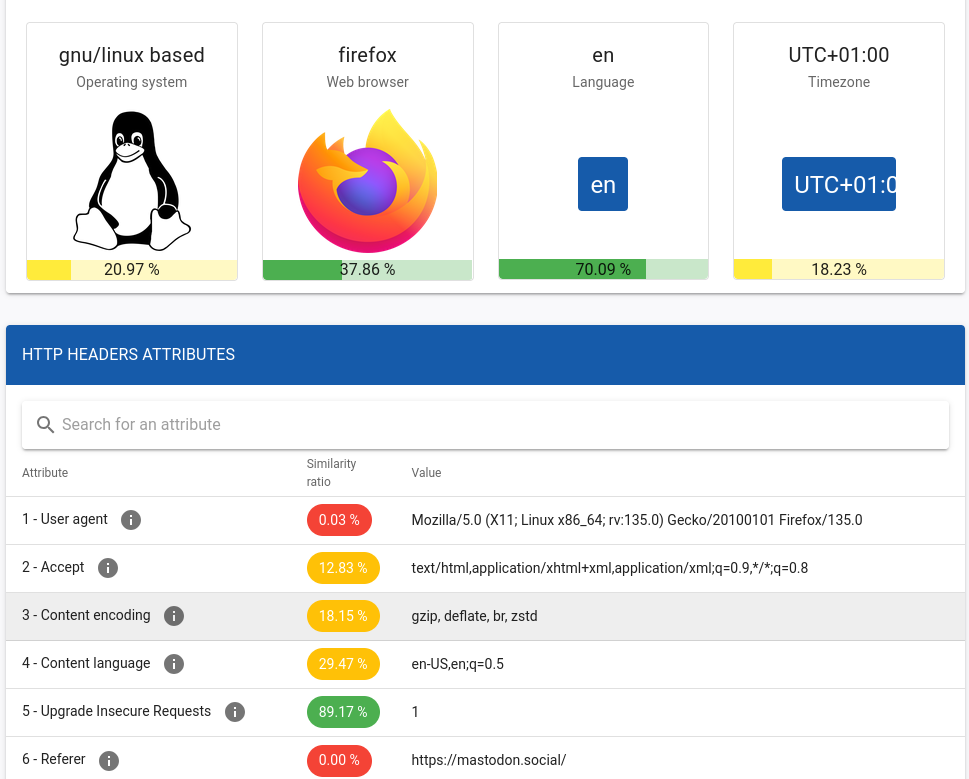
Task: Click the Upgrade Insecure Requests info icon
Action: tap(235, 712)
